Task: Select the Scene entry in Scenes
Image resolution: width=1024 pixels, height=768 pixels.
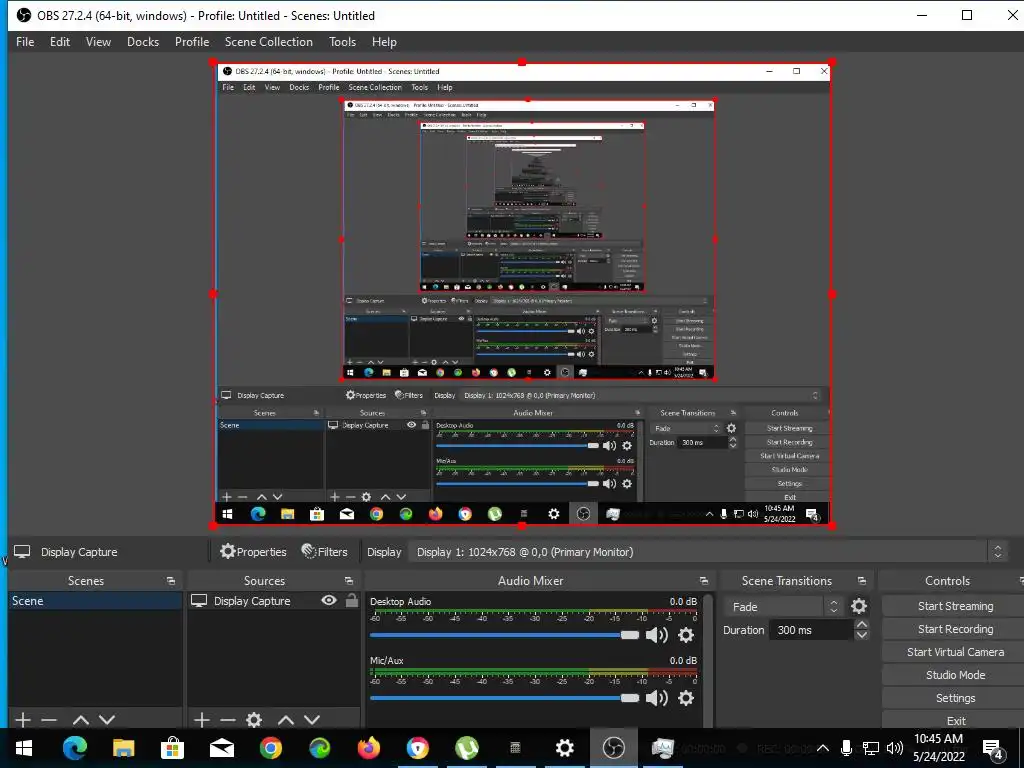Action: click(x=95, y=601)
